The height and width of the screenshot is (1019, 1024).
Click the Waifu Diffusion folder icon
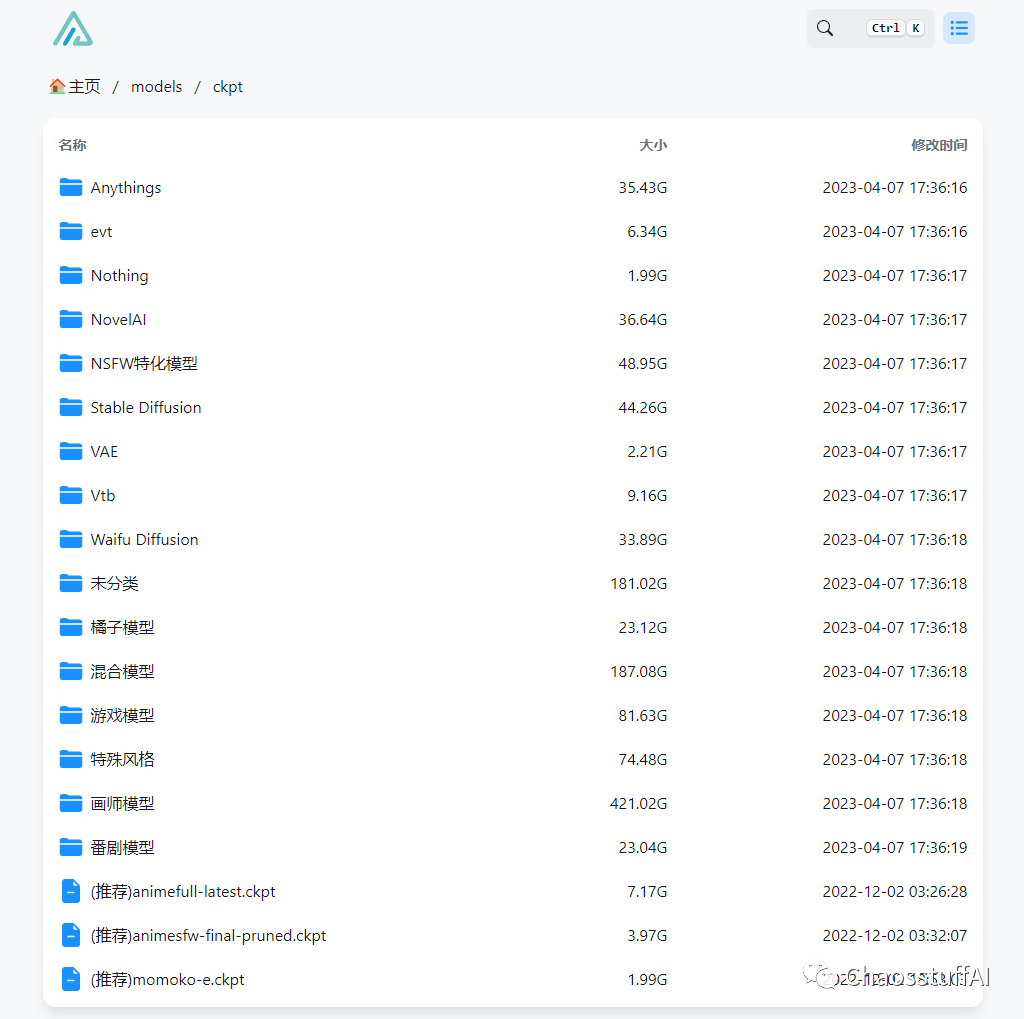(x=71, y=540)
